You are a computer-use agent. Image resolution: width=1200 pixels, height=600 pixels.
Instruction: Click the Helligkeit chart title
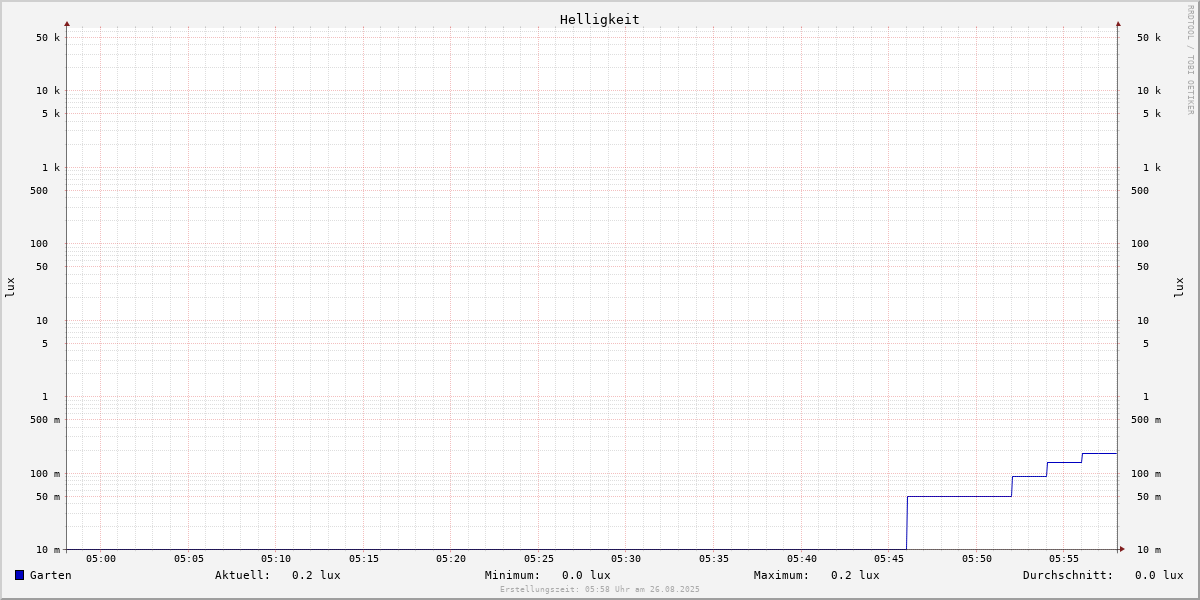[x=600, y=19]
